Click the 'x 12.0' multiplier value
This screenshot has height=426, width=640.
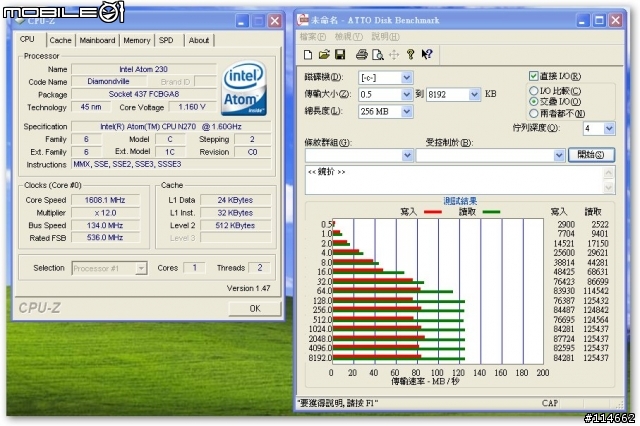click(105, 213)
